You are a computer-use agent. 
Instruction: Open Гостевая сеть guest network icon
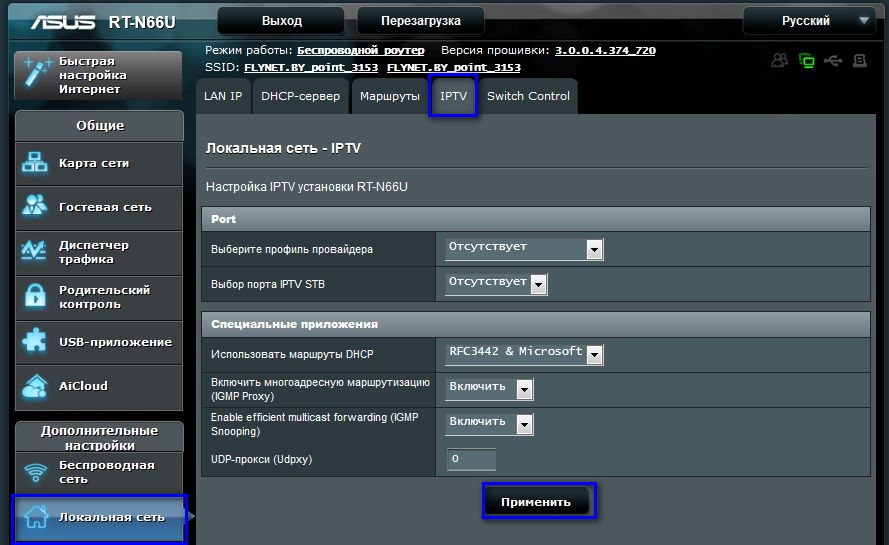click(x=35, y=206)
